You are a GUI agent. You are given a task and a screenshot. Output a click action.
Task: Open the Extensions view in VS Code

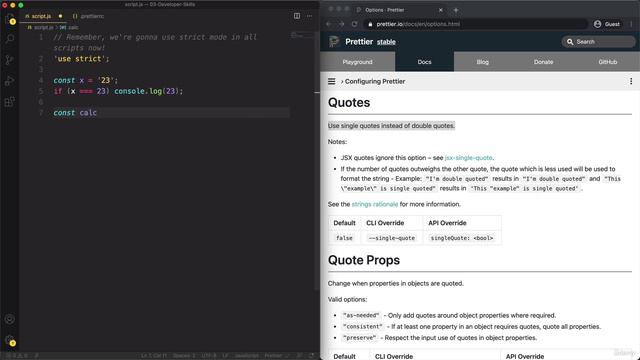pyautogui.click(x=10, y=101)
